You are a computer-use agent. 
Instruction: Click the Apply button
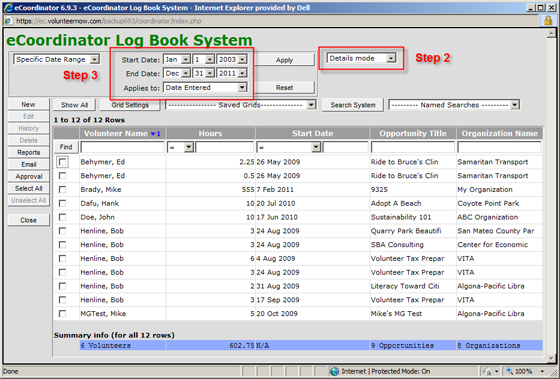(284, 60)
